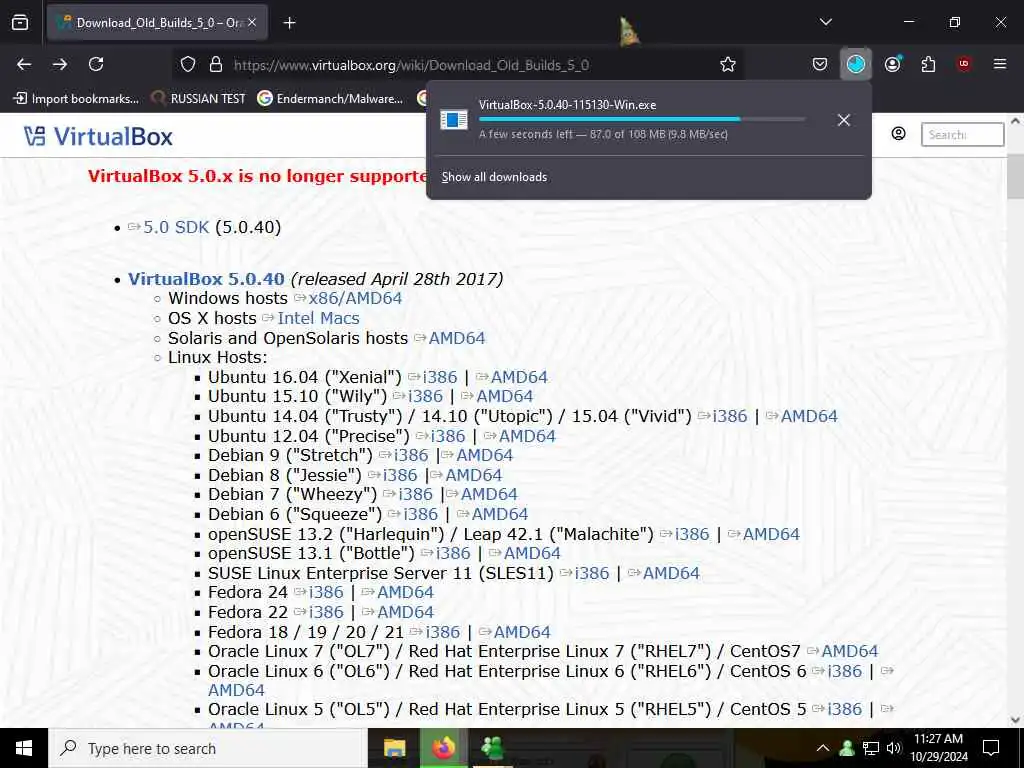The image size is (1024, 768).
Task: Save page to Pocket icon
Action: (820, 64)
